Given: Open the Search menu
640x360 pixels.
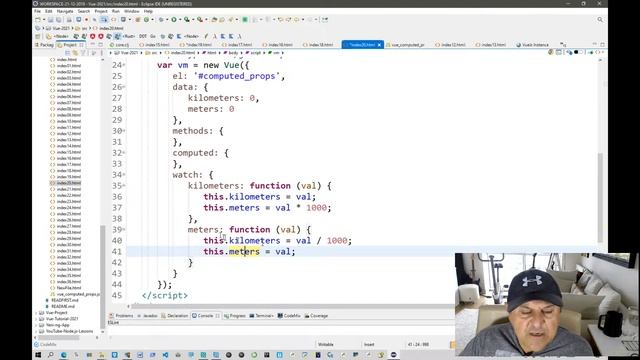Looking at the screenshot, I should 84,11.
